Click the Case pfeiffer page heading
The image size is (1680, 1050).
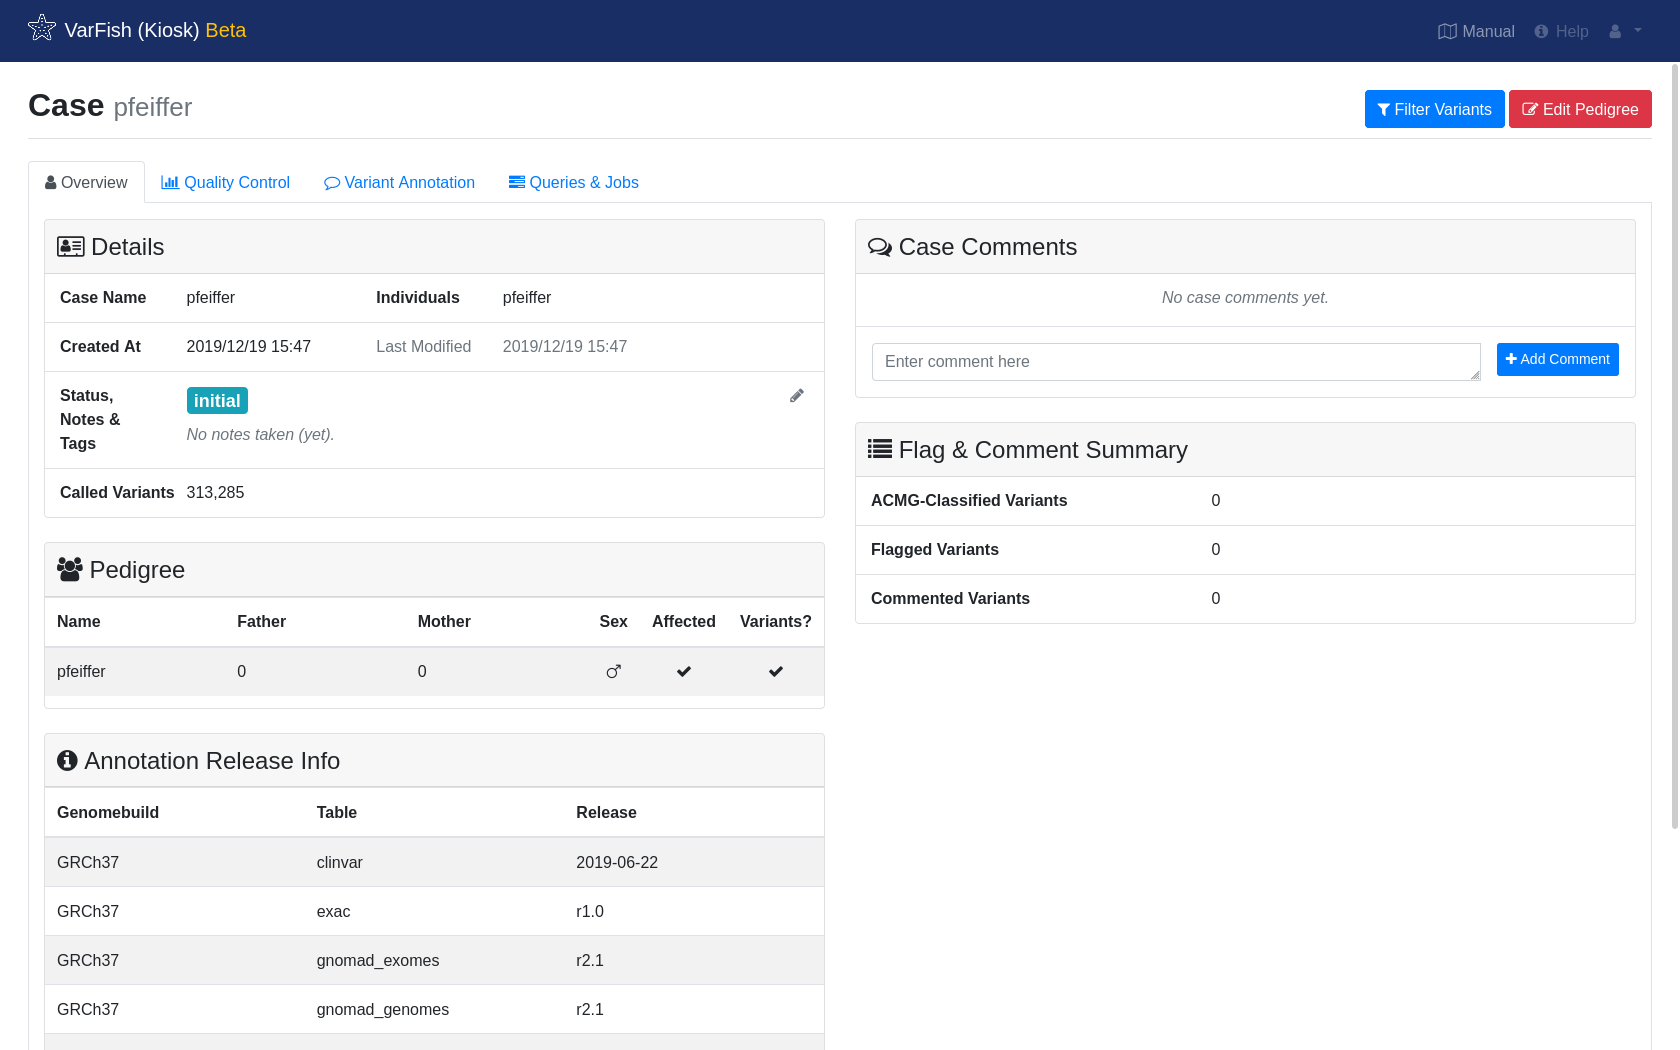[110, 105]
